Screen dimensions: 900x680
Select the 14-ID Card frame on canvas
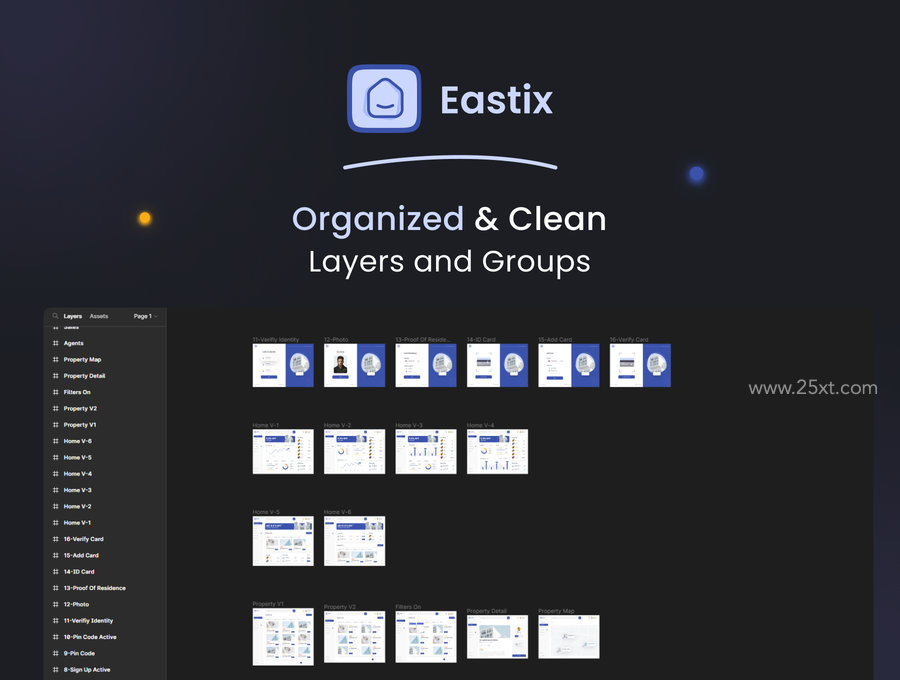pyautogui.click(x=498, y=366)
